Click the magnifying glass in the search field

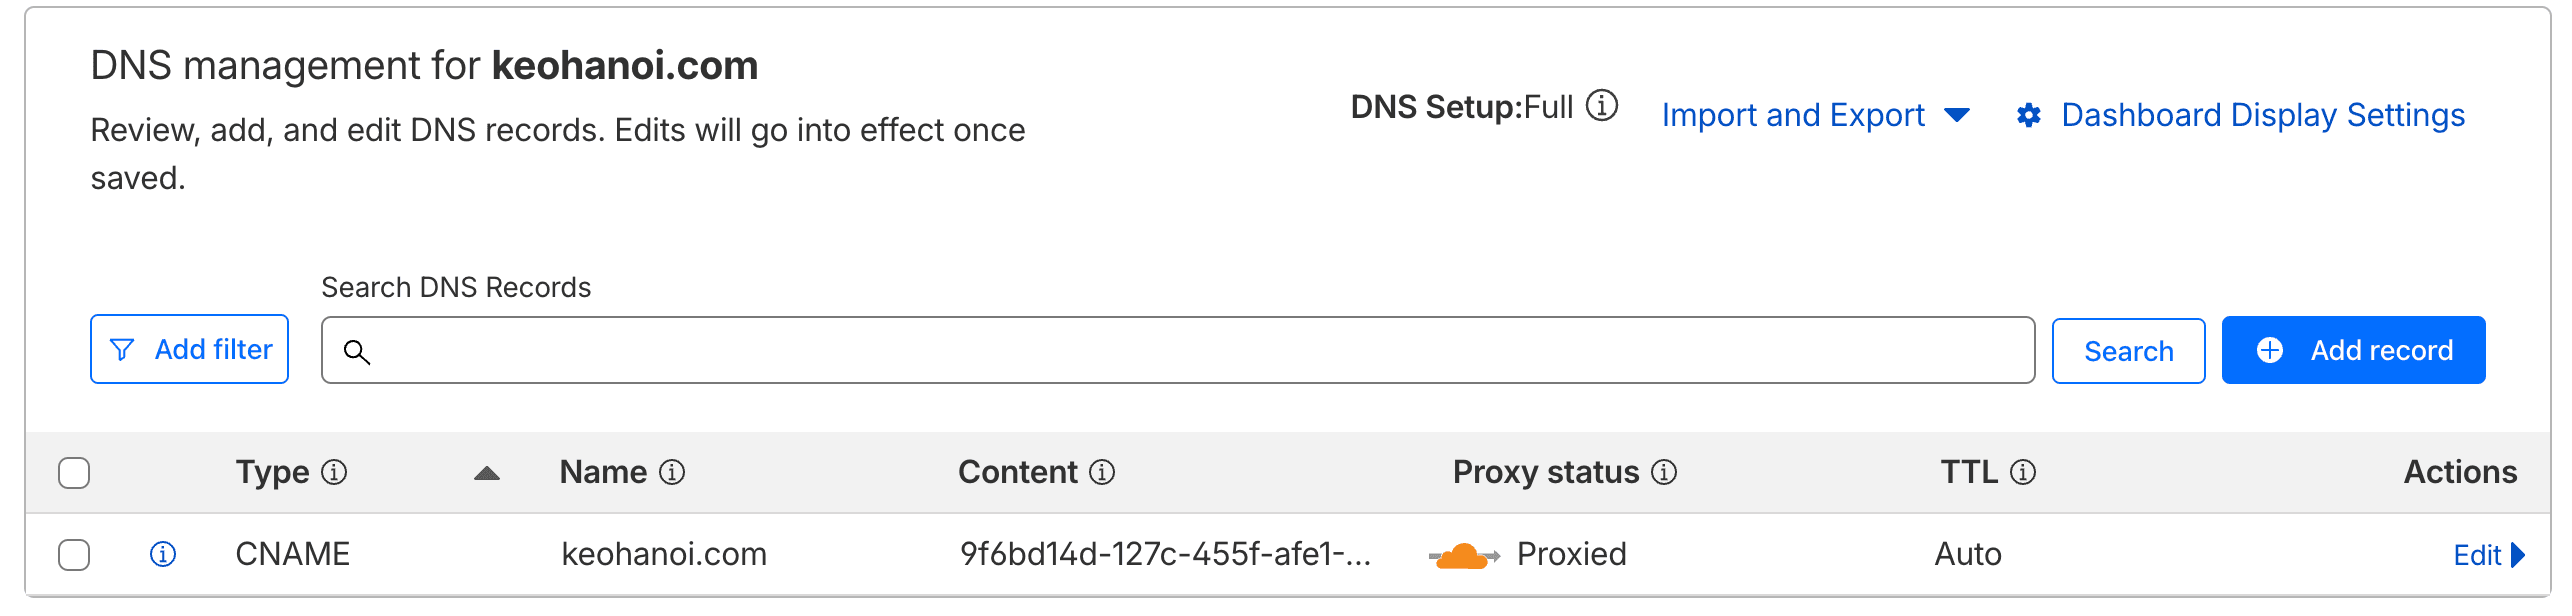(357, 352)
